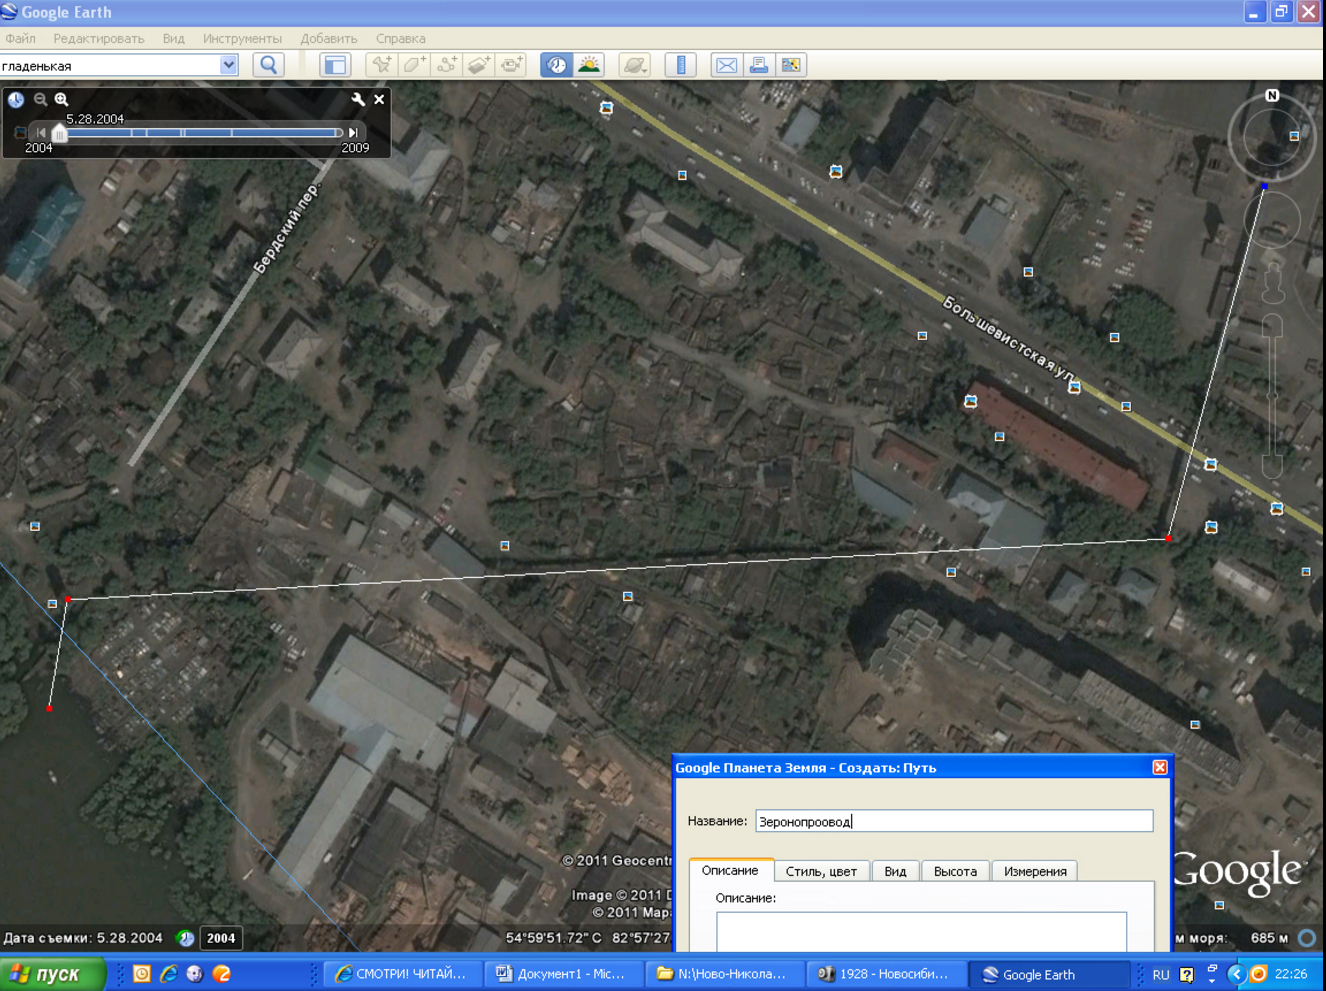Toggle sunlight display icon
This screenshot has height=991, width=1326.
[590, 65]
